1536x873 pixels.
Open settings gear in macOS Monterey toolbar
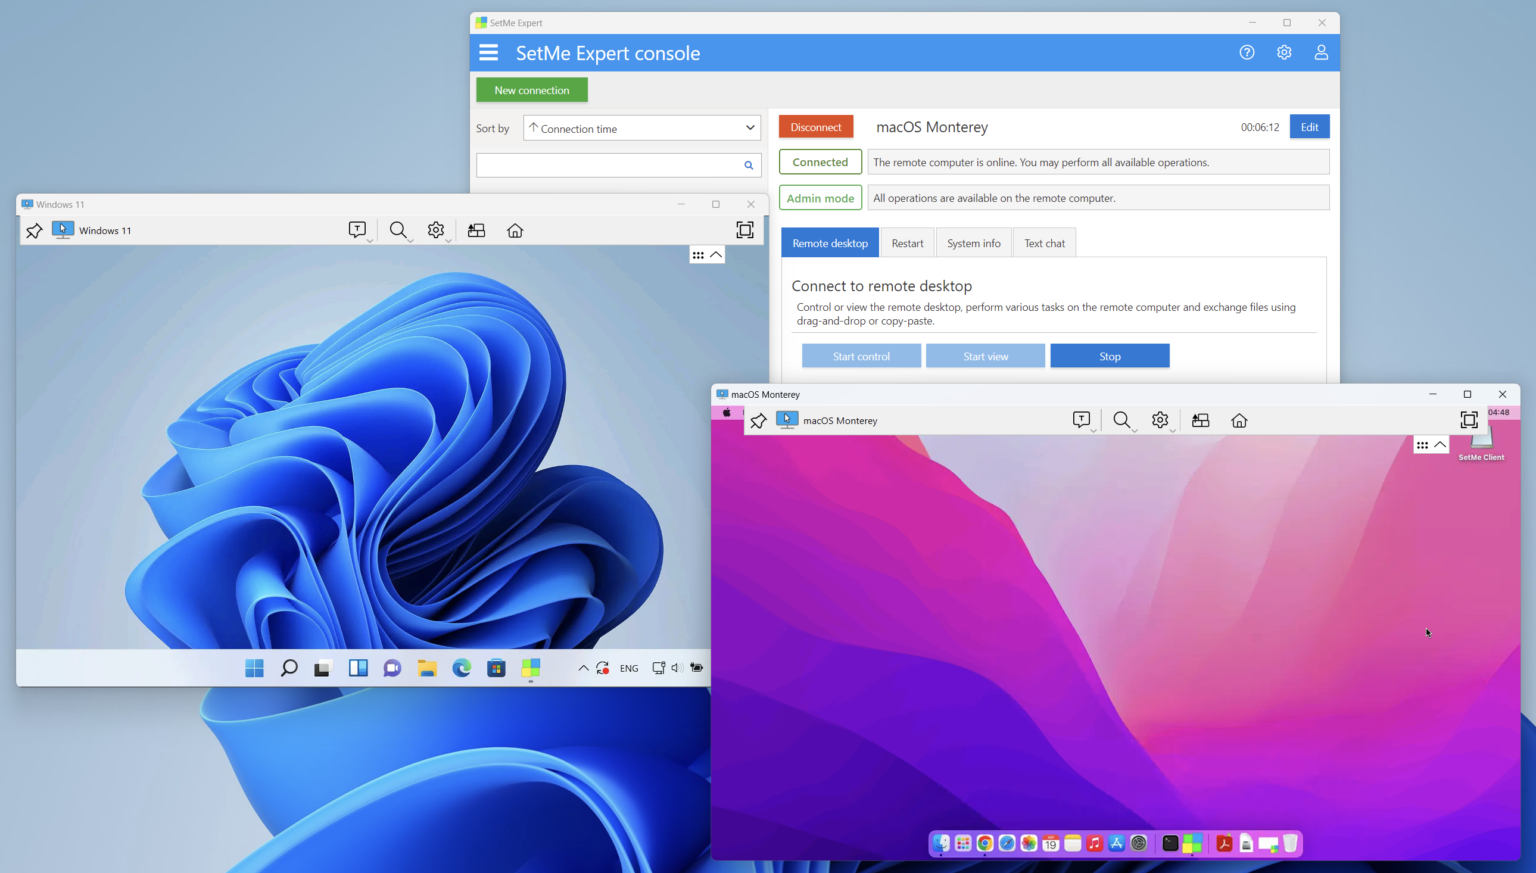pyautogui.click(x=1160, y=420)
